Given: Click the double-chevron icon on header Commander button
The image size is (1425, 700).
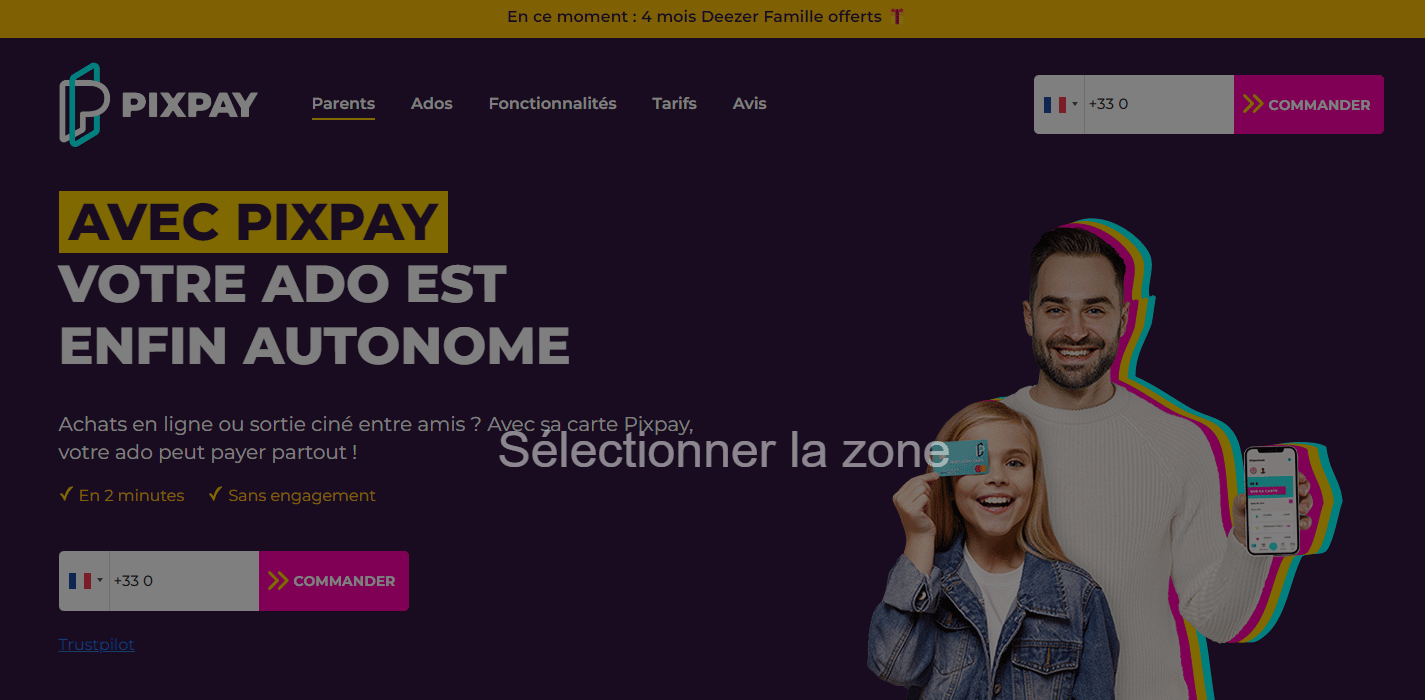Looking at the screenshot, I should click(x=1253, y=104).
